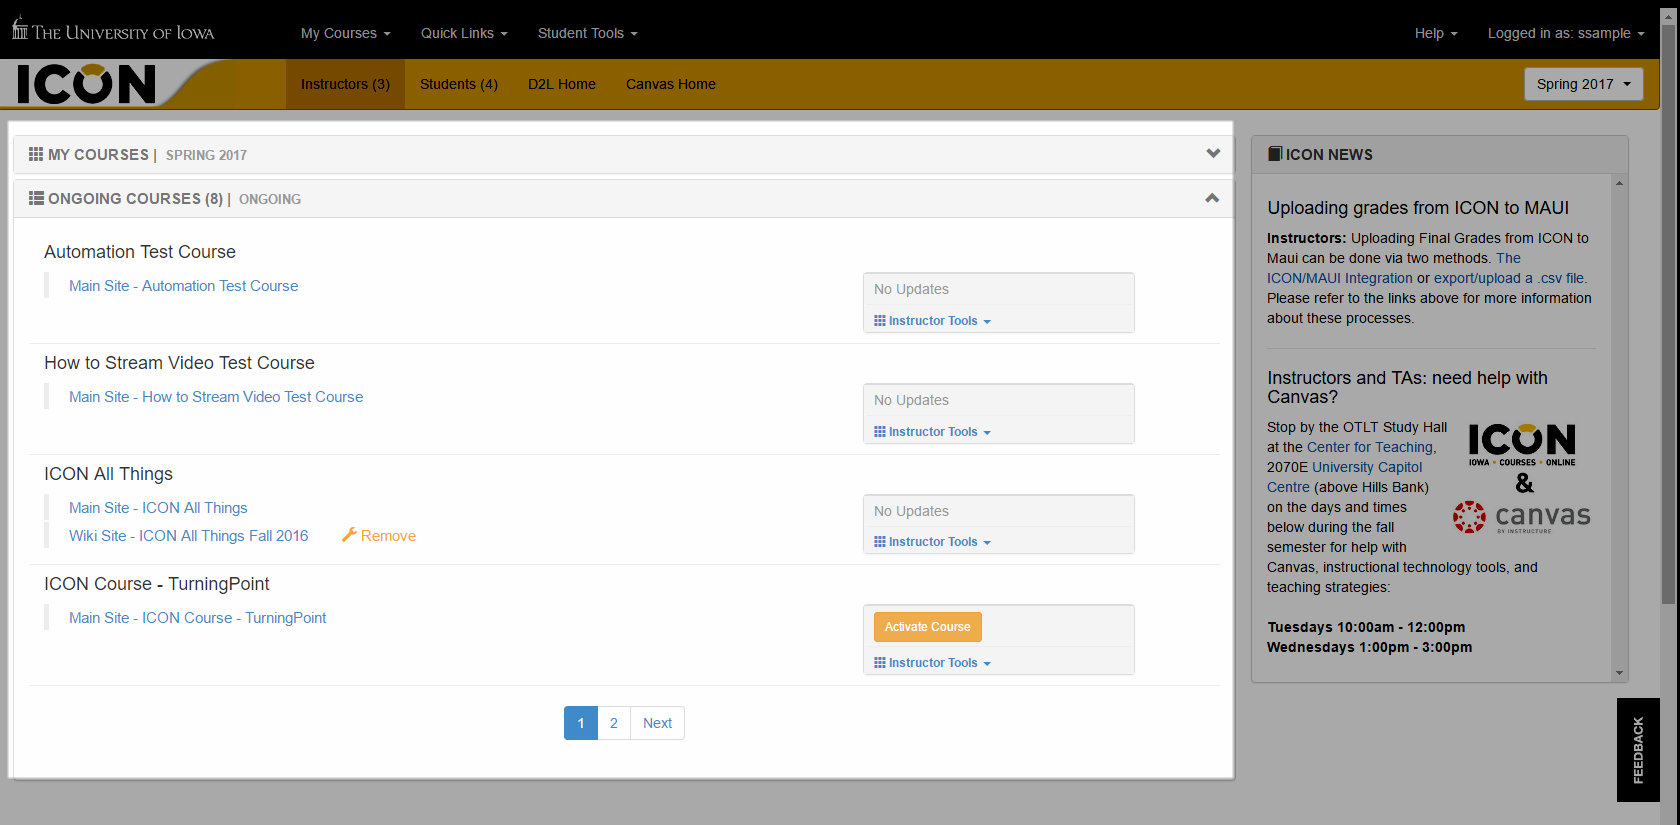Open the Student Tools dropdown menu
The width and height of the screenshot is (1680, 825).
(x=587, y=33)
